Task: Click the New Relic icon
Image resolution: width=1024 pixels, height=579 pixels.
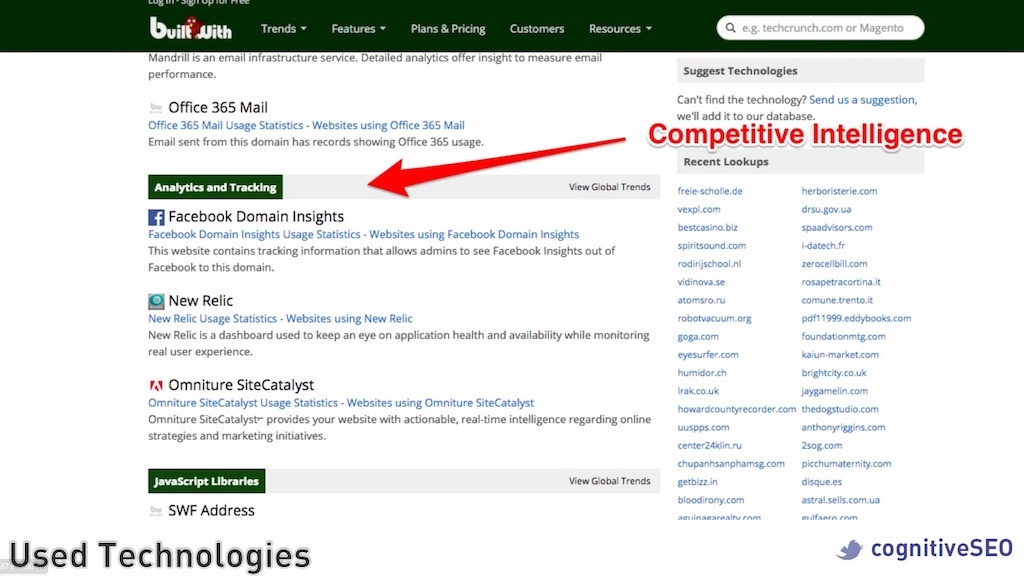Action: point(156,301)
